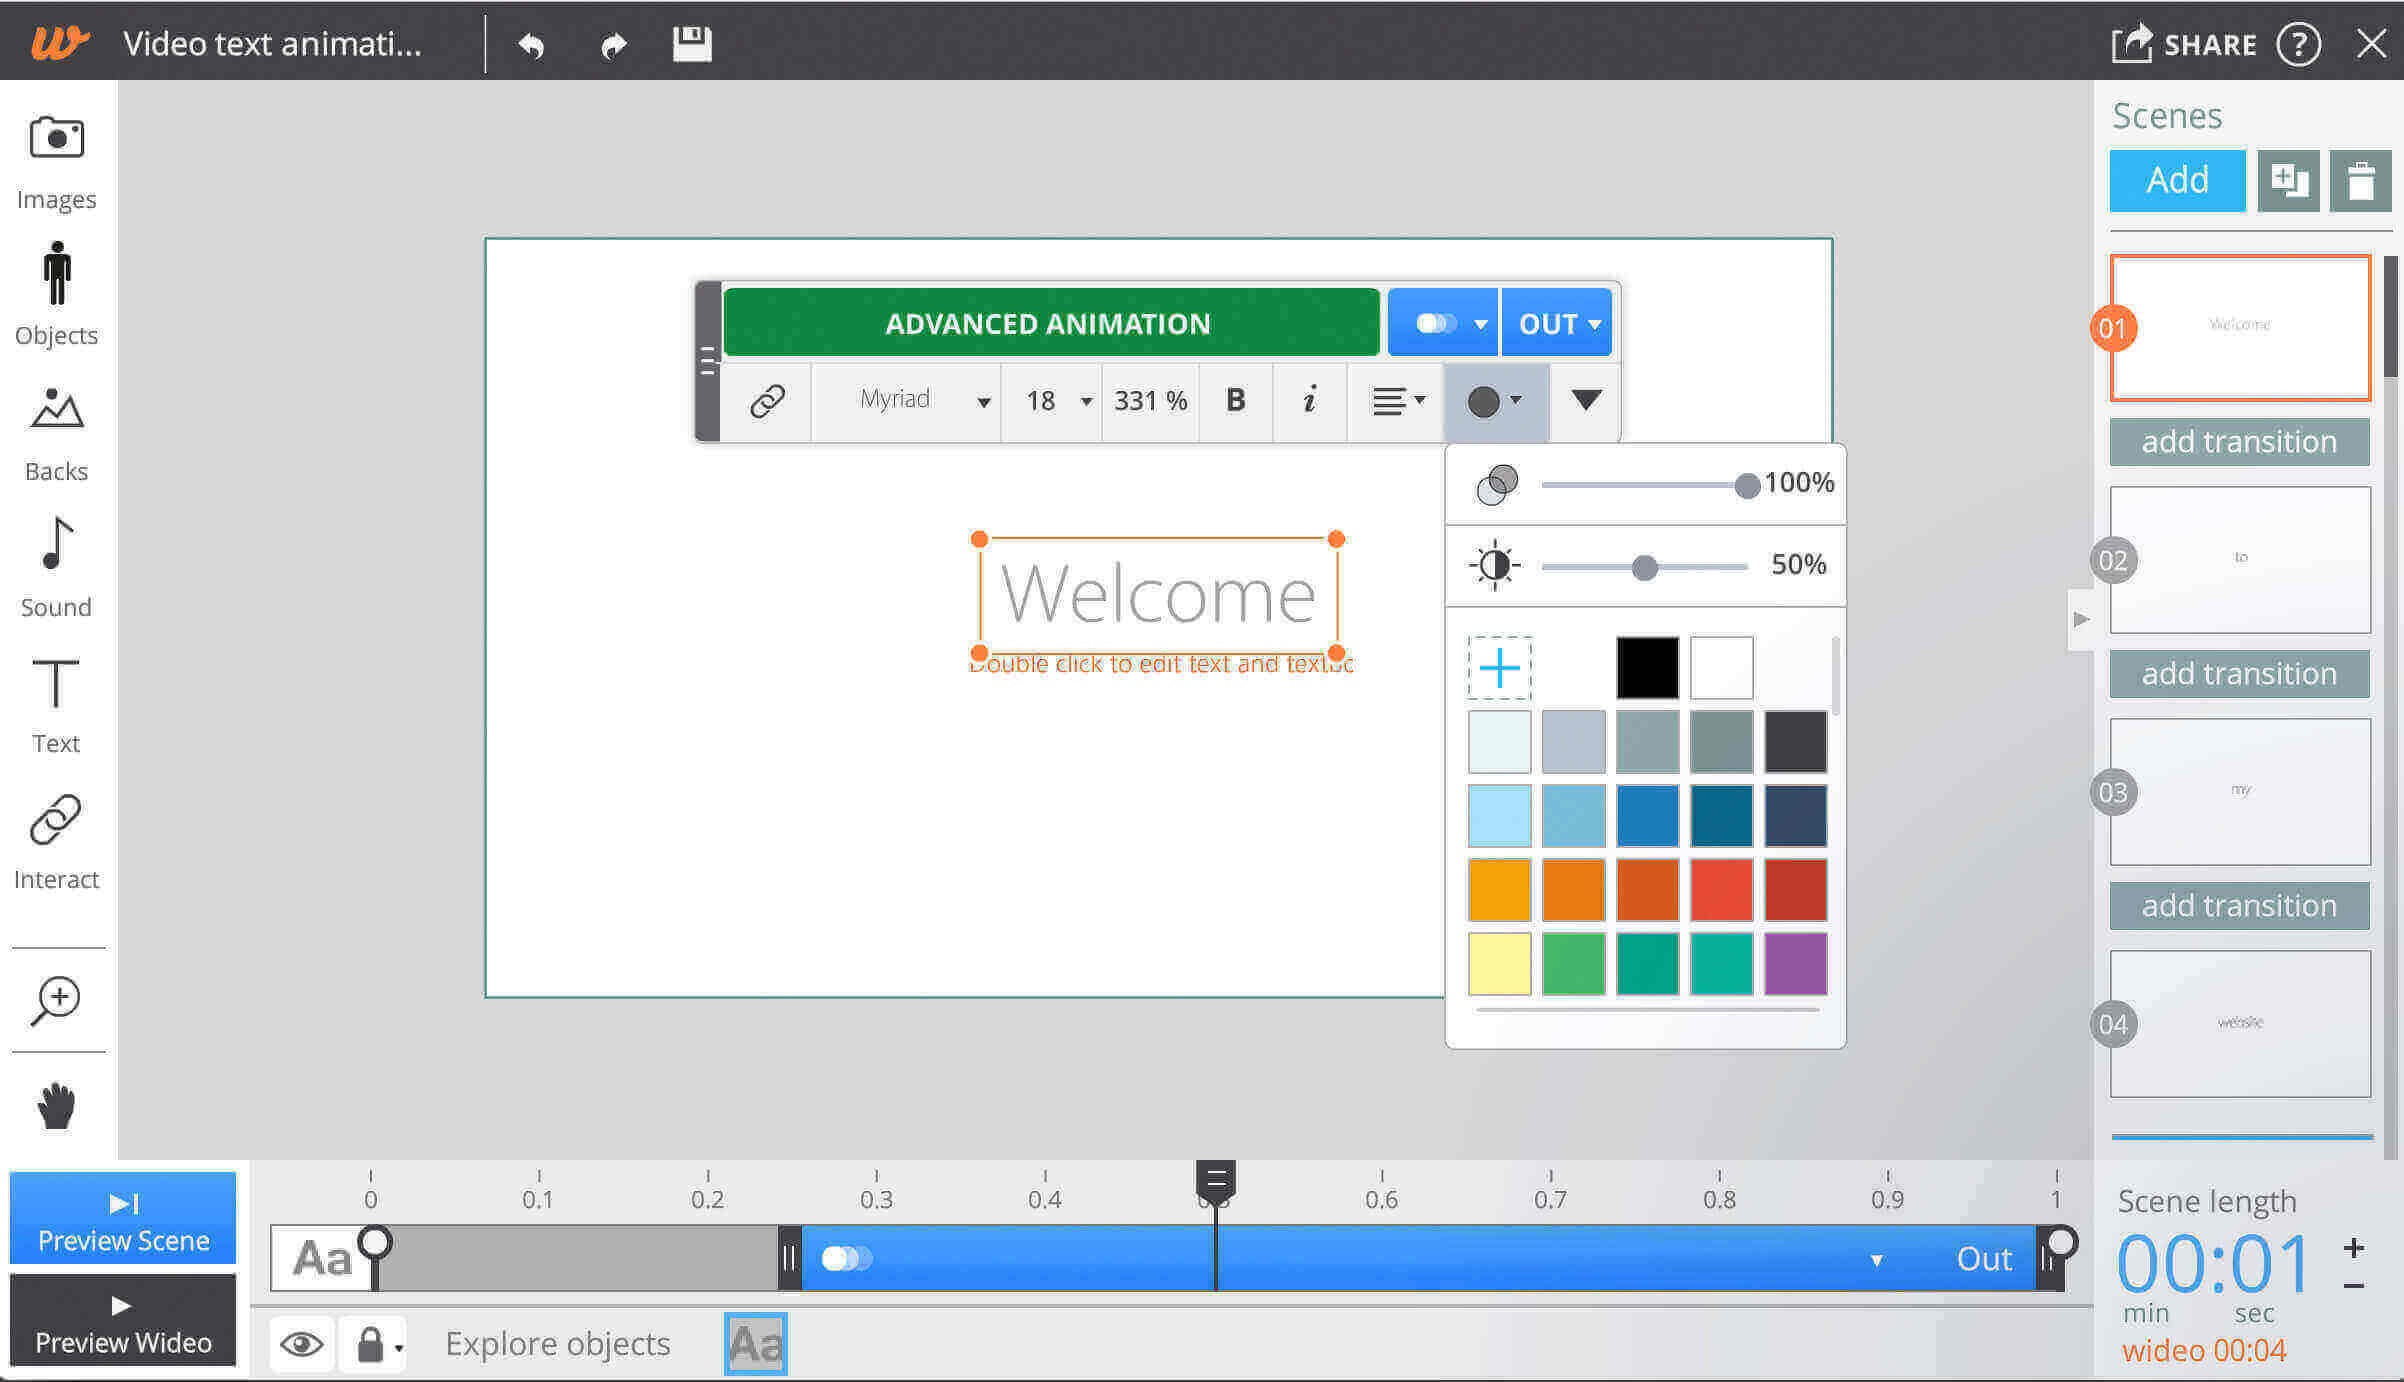
Task: Click the hyperlink icon in text toolbar
Action: [x=766, y=401]
